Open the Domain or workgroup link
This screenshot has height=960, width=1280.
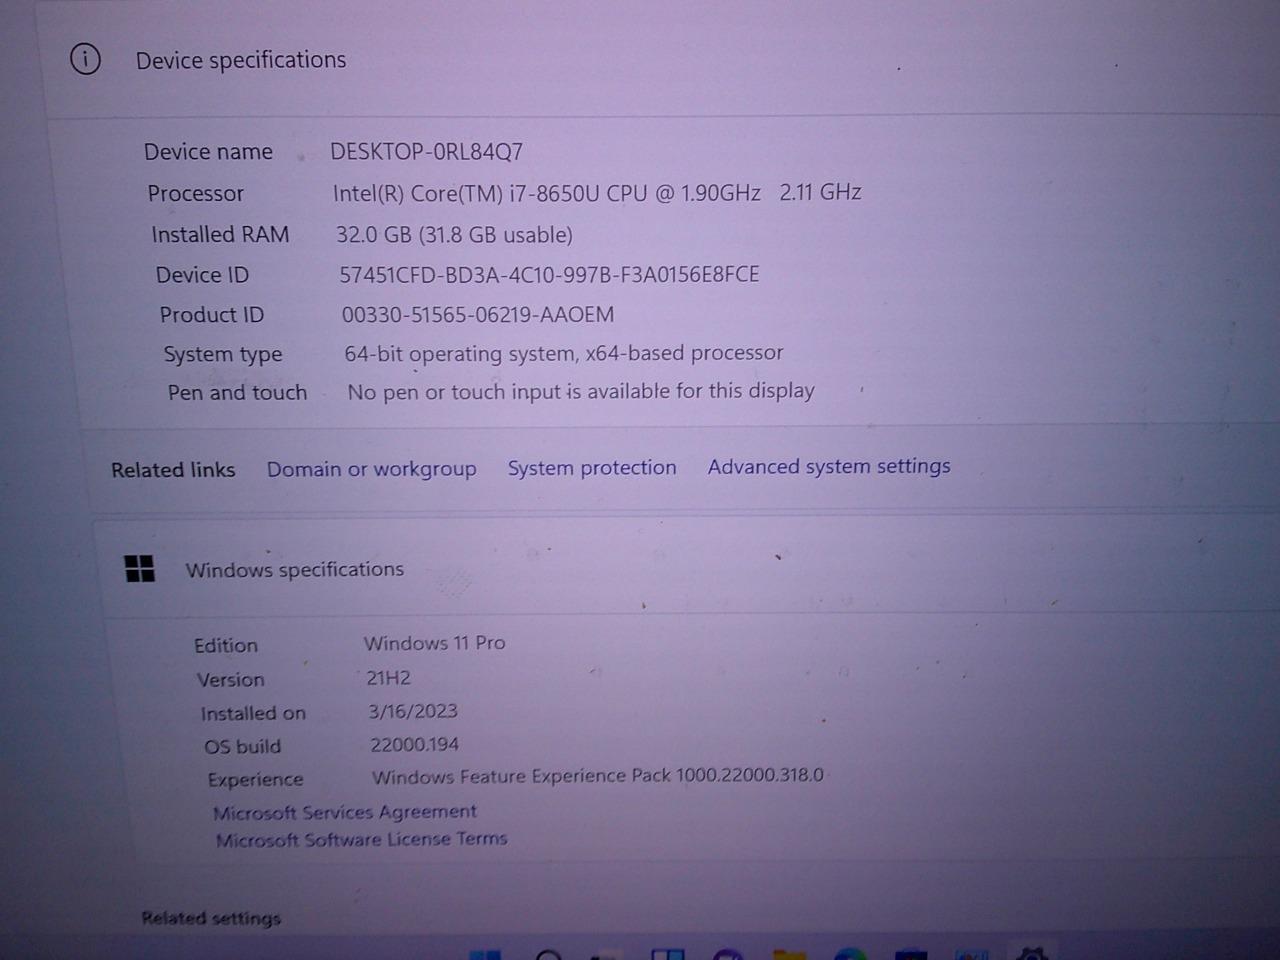(x=371, y=469)
